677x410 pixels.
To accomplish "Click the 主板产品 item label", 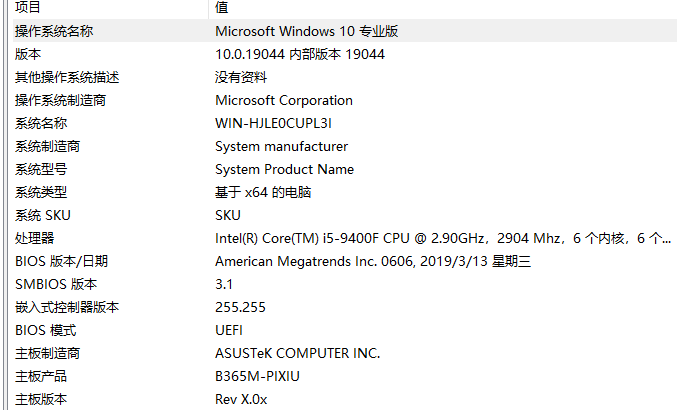I will (x=41, y=376).
